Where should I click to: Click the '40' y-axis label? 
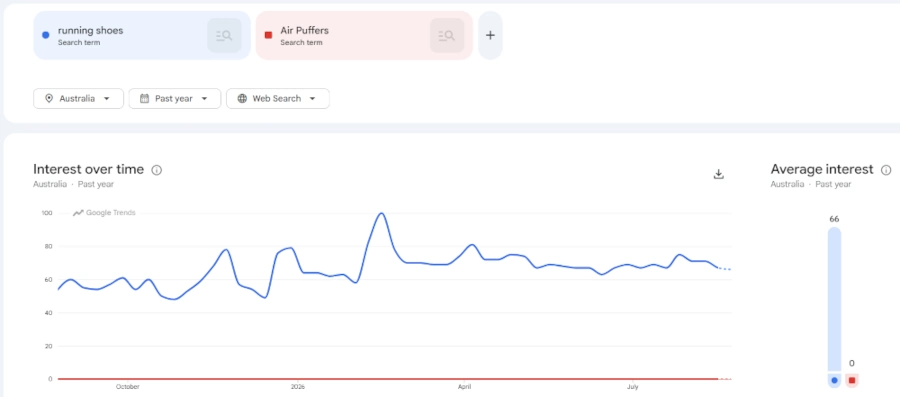click(49, 313)
